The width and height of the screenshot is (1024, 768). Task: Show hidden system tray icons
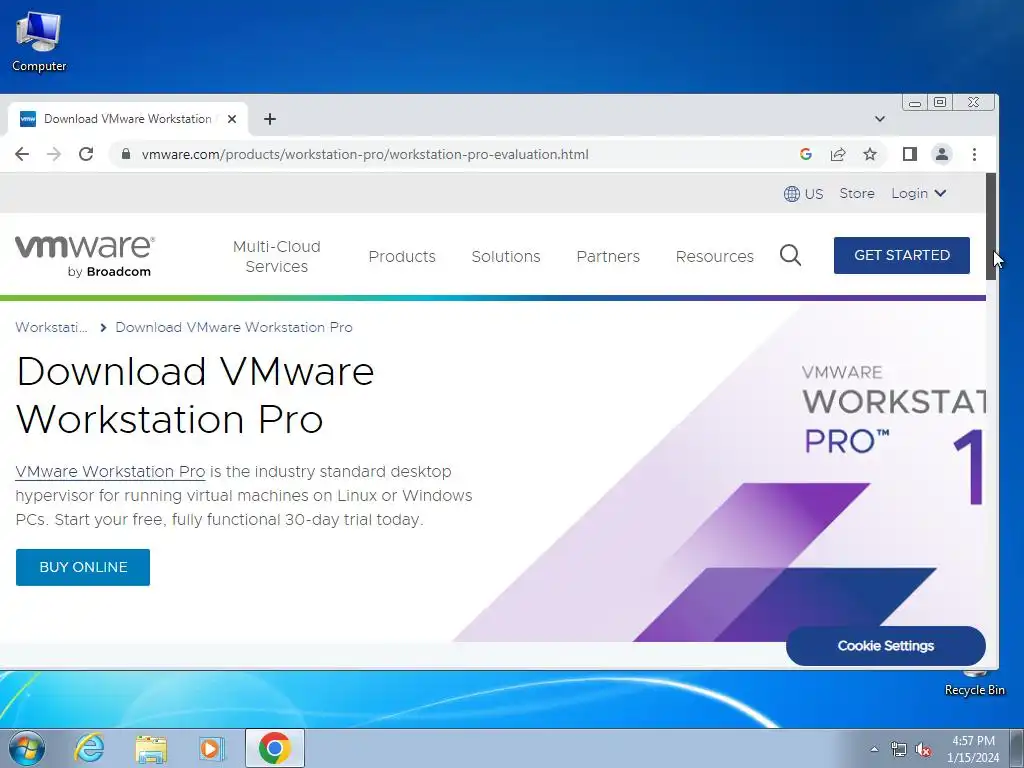pos(874,749)
